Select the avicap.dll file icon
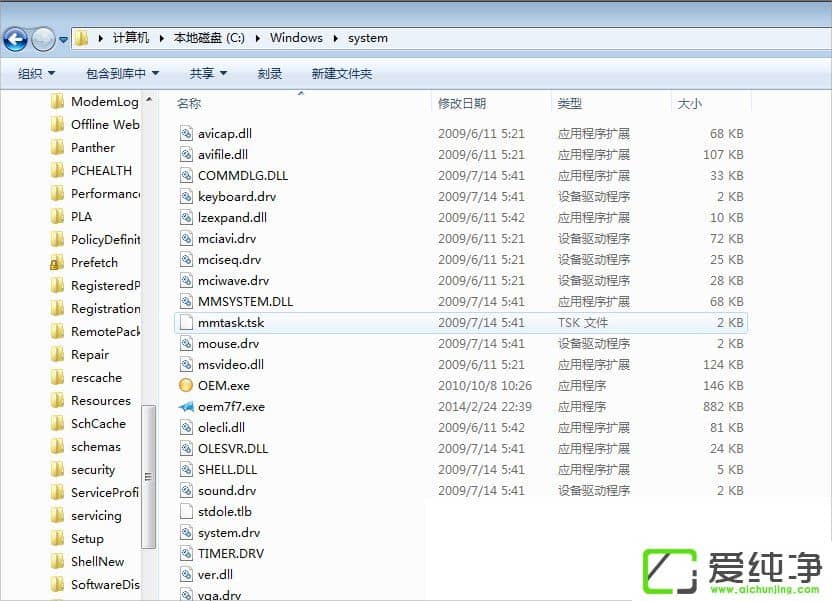832x601 pixels. coord(186,133)
